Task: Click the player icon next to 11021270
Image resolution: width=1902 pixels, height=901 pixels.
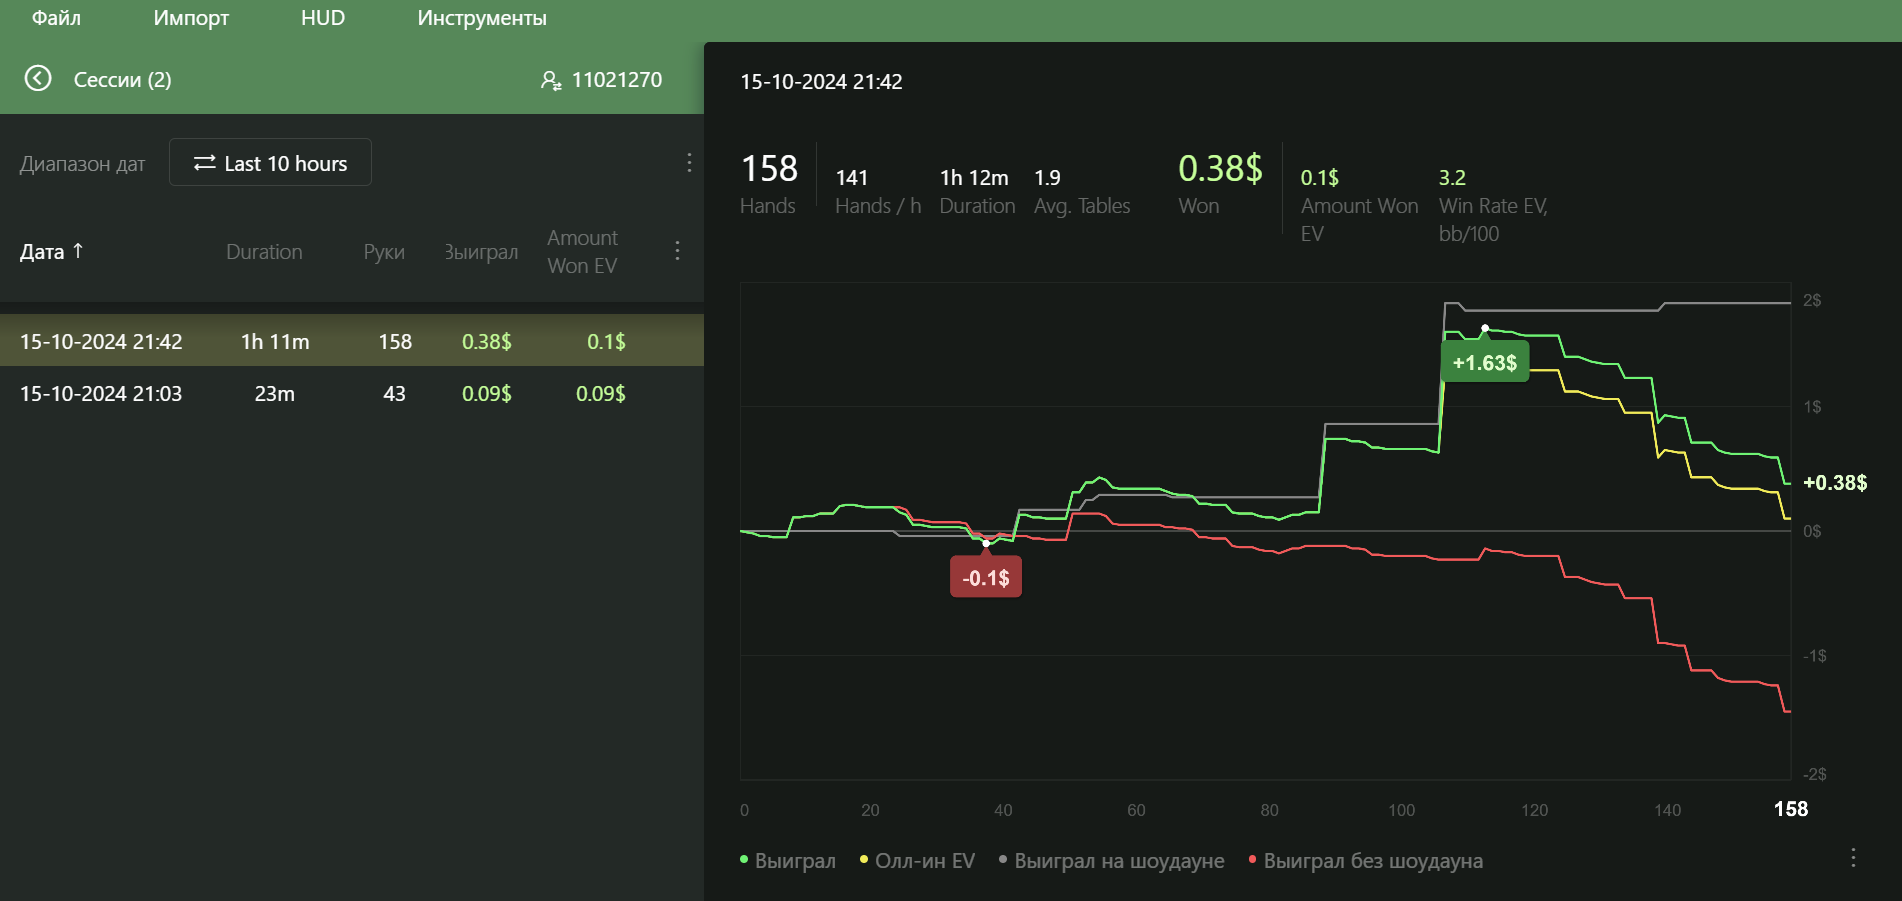Action: (551, 80)
